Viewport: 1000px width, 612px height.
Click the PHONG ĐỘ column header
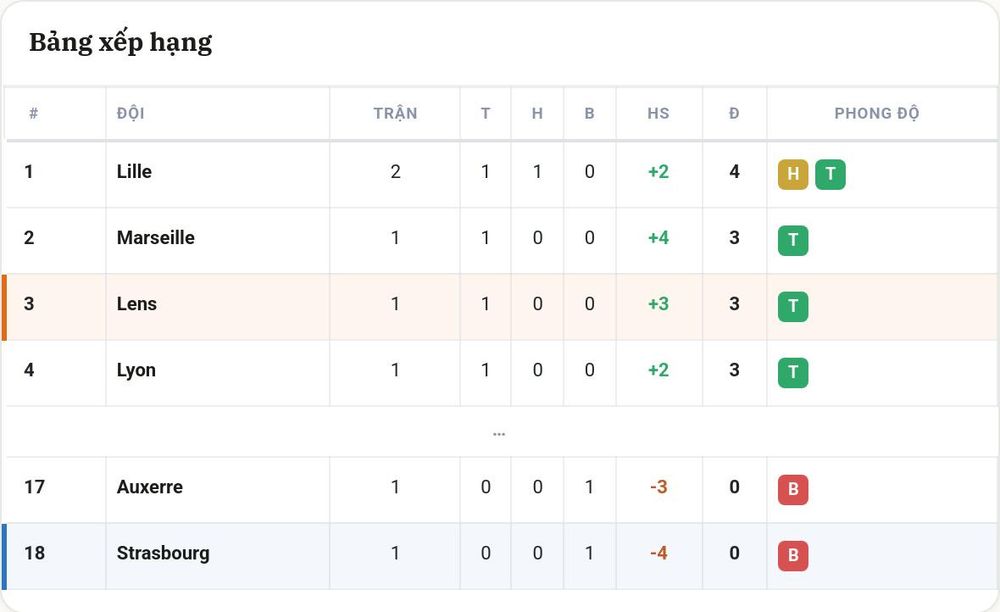[877, 113]
